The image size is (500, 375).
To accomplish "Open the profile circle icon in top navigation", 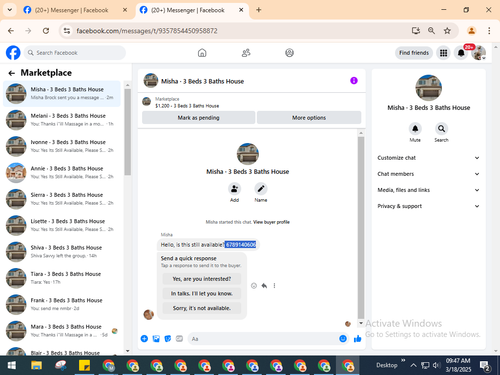I will 289,53.
